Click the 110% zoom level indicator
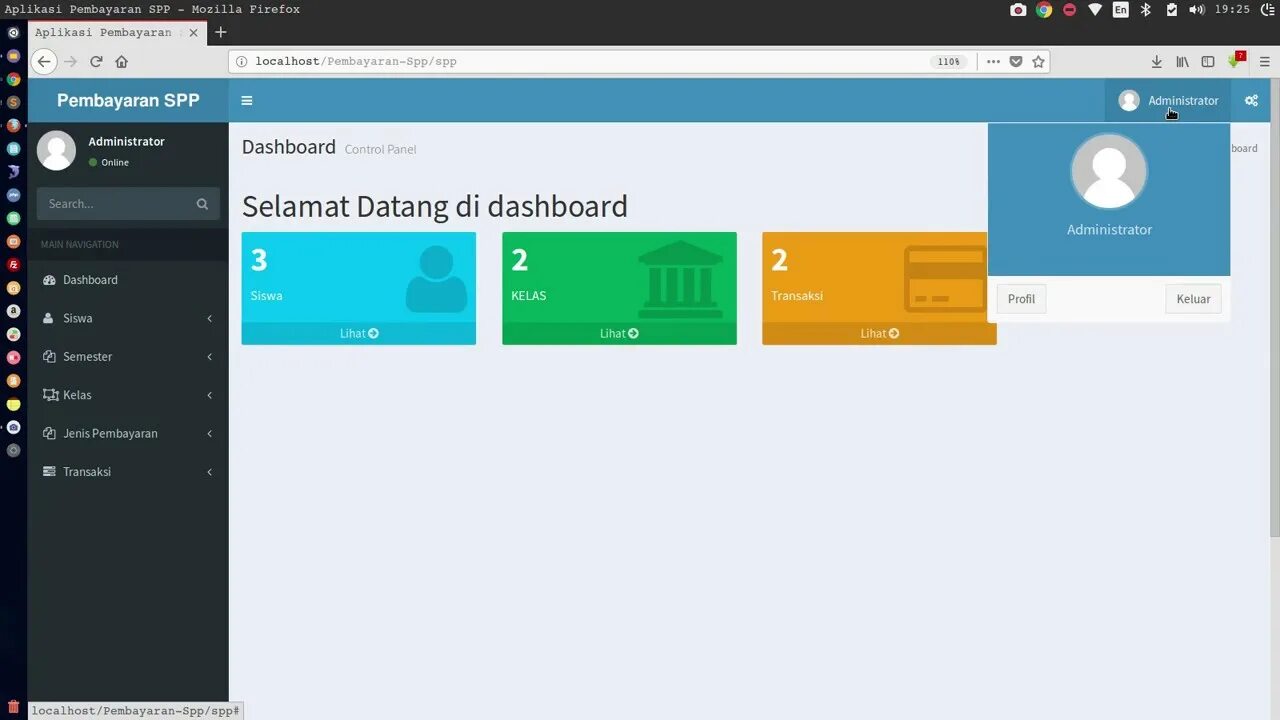Screen dimensions: 1280x720 (949, 61)
